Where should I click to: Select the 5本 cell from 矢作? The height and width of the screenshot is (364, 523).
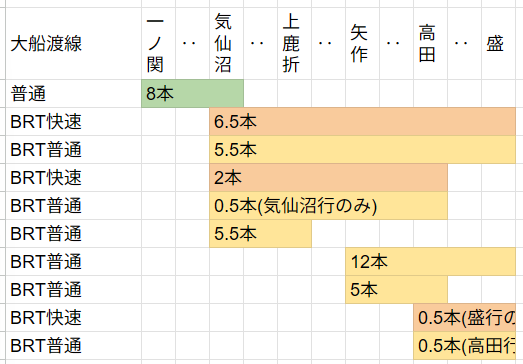tap(397, 290)
